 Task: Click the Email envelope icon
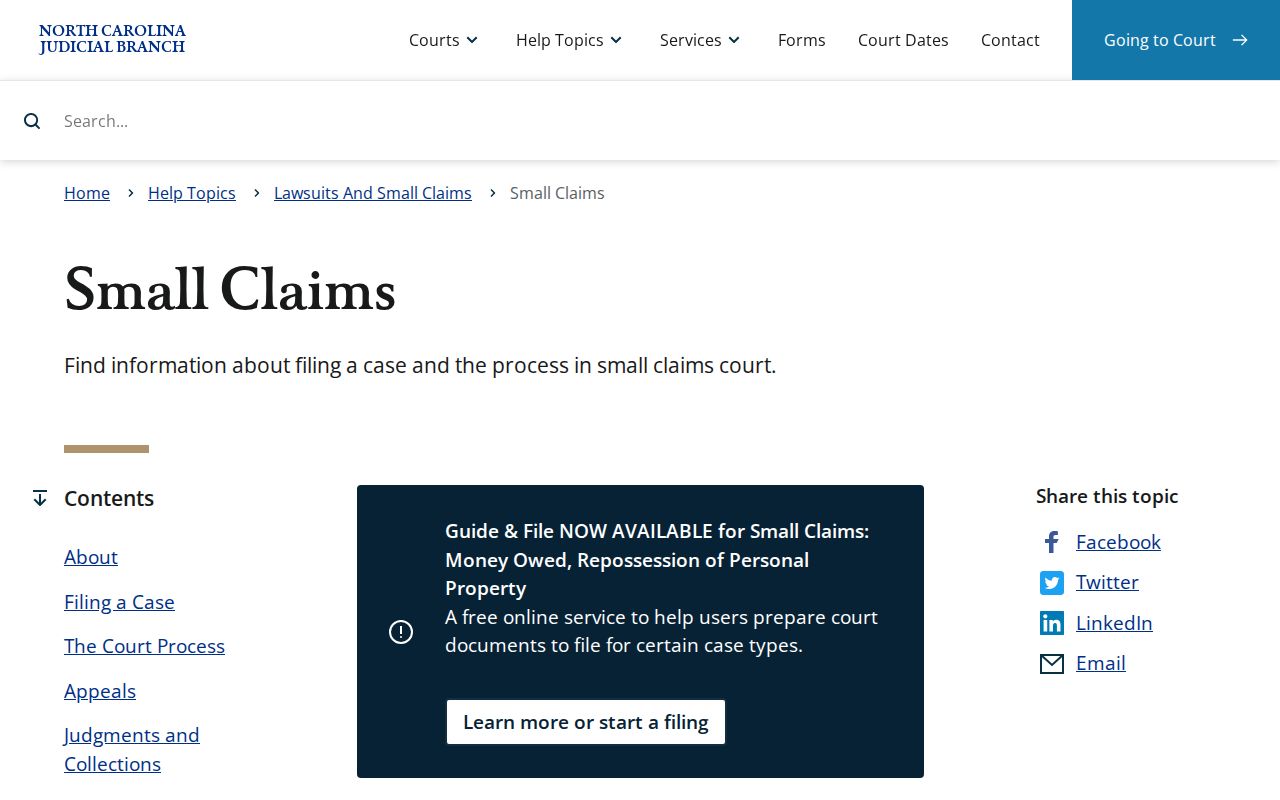point(1052,664)
